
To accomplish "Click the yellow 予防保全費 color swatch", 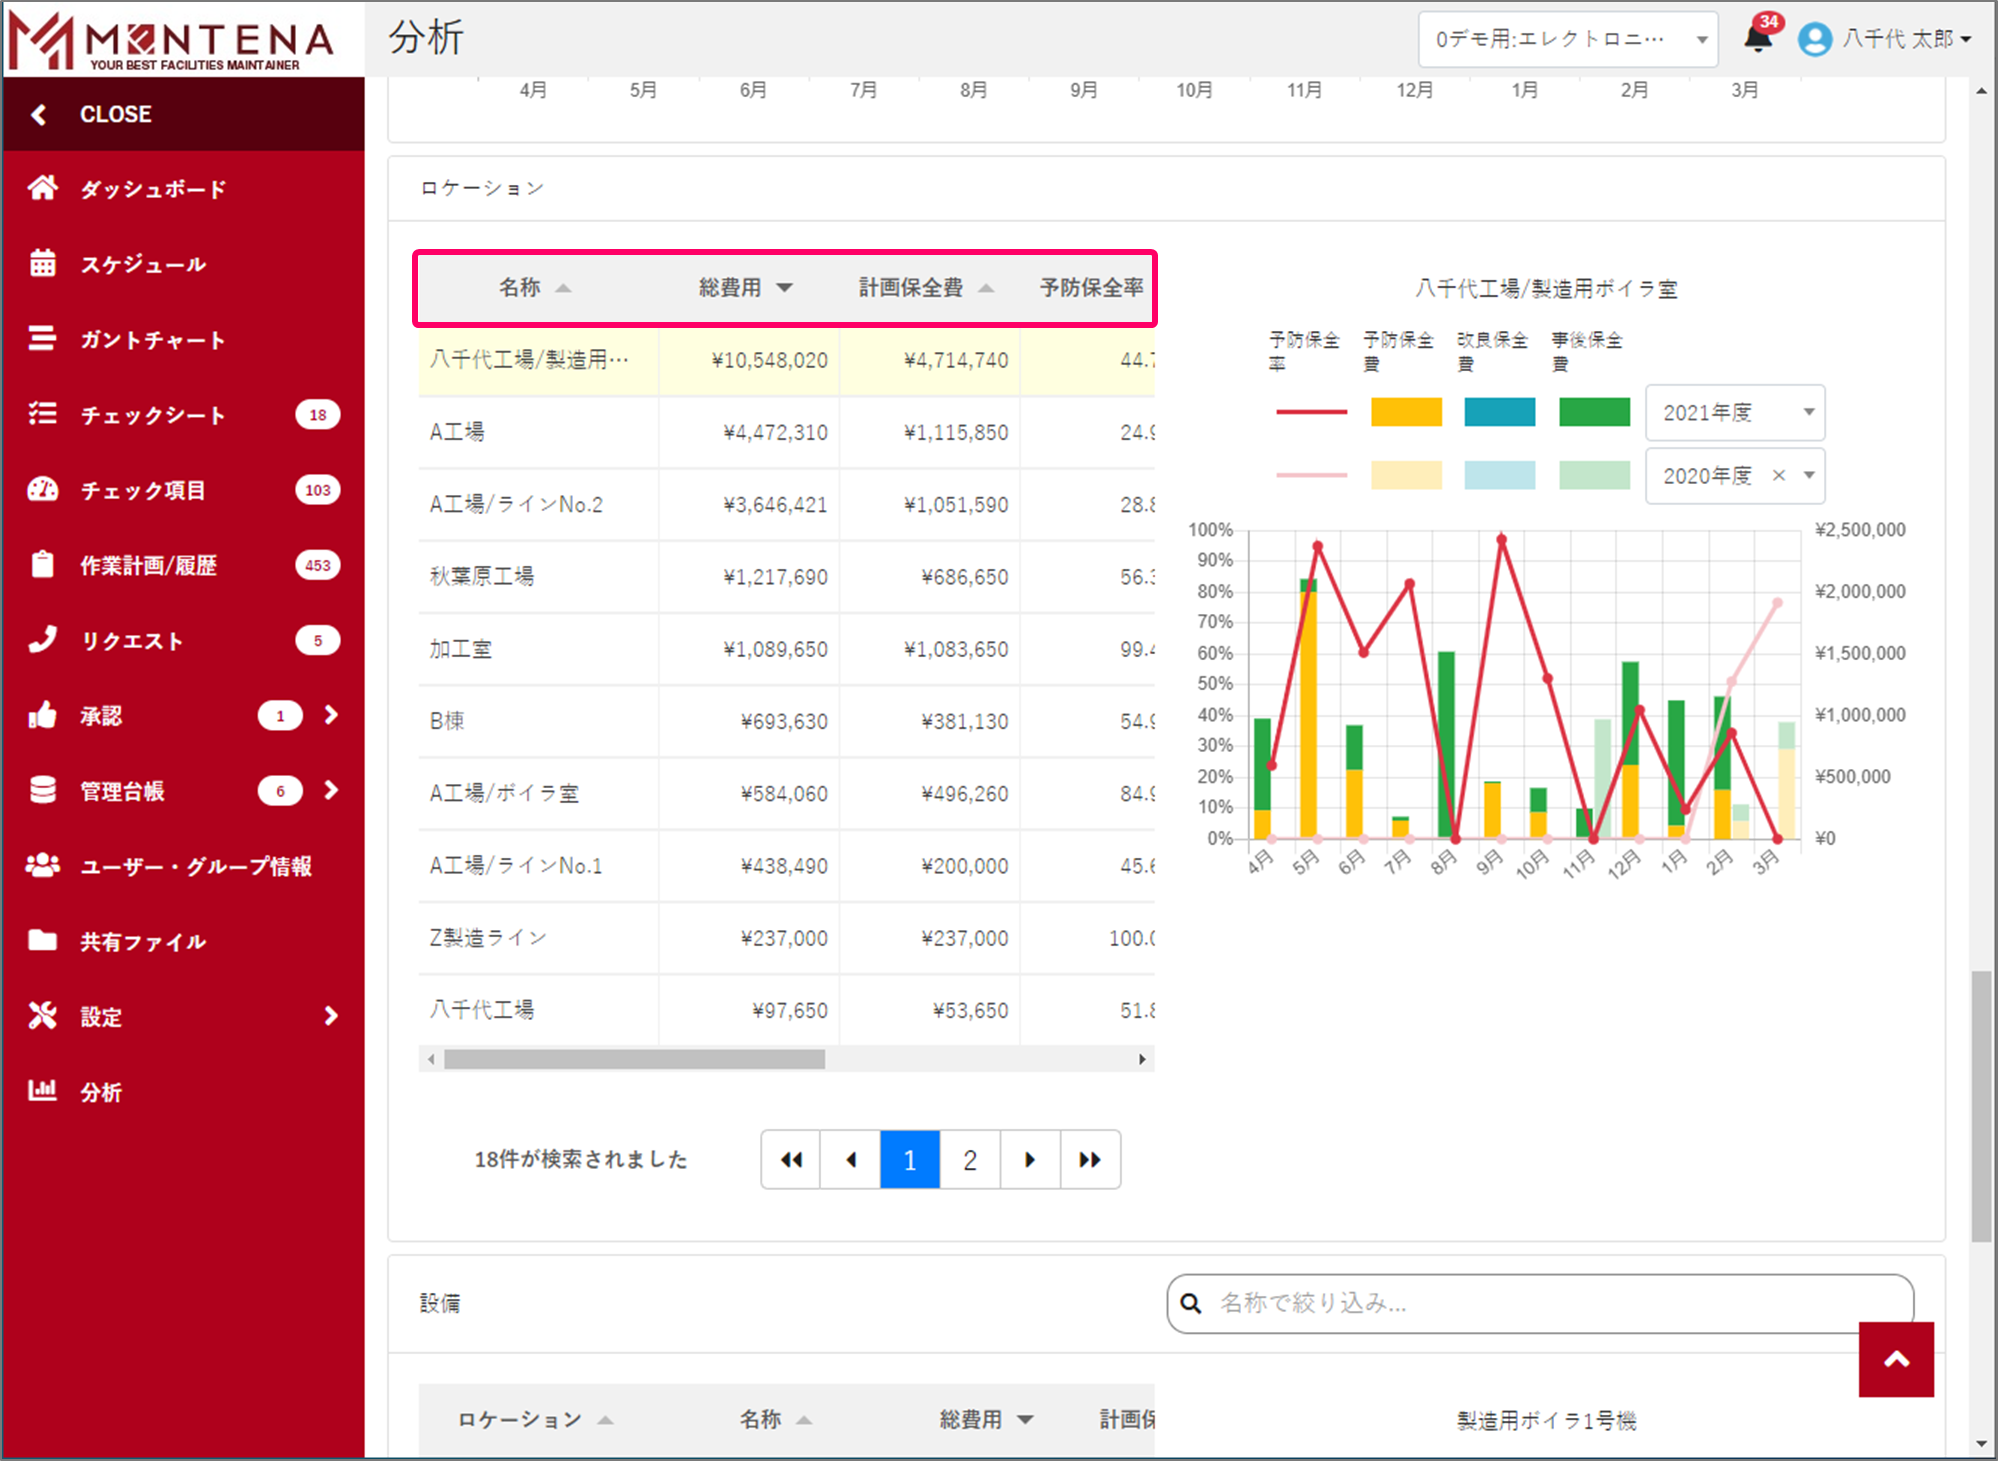I will coord(1405,412).
